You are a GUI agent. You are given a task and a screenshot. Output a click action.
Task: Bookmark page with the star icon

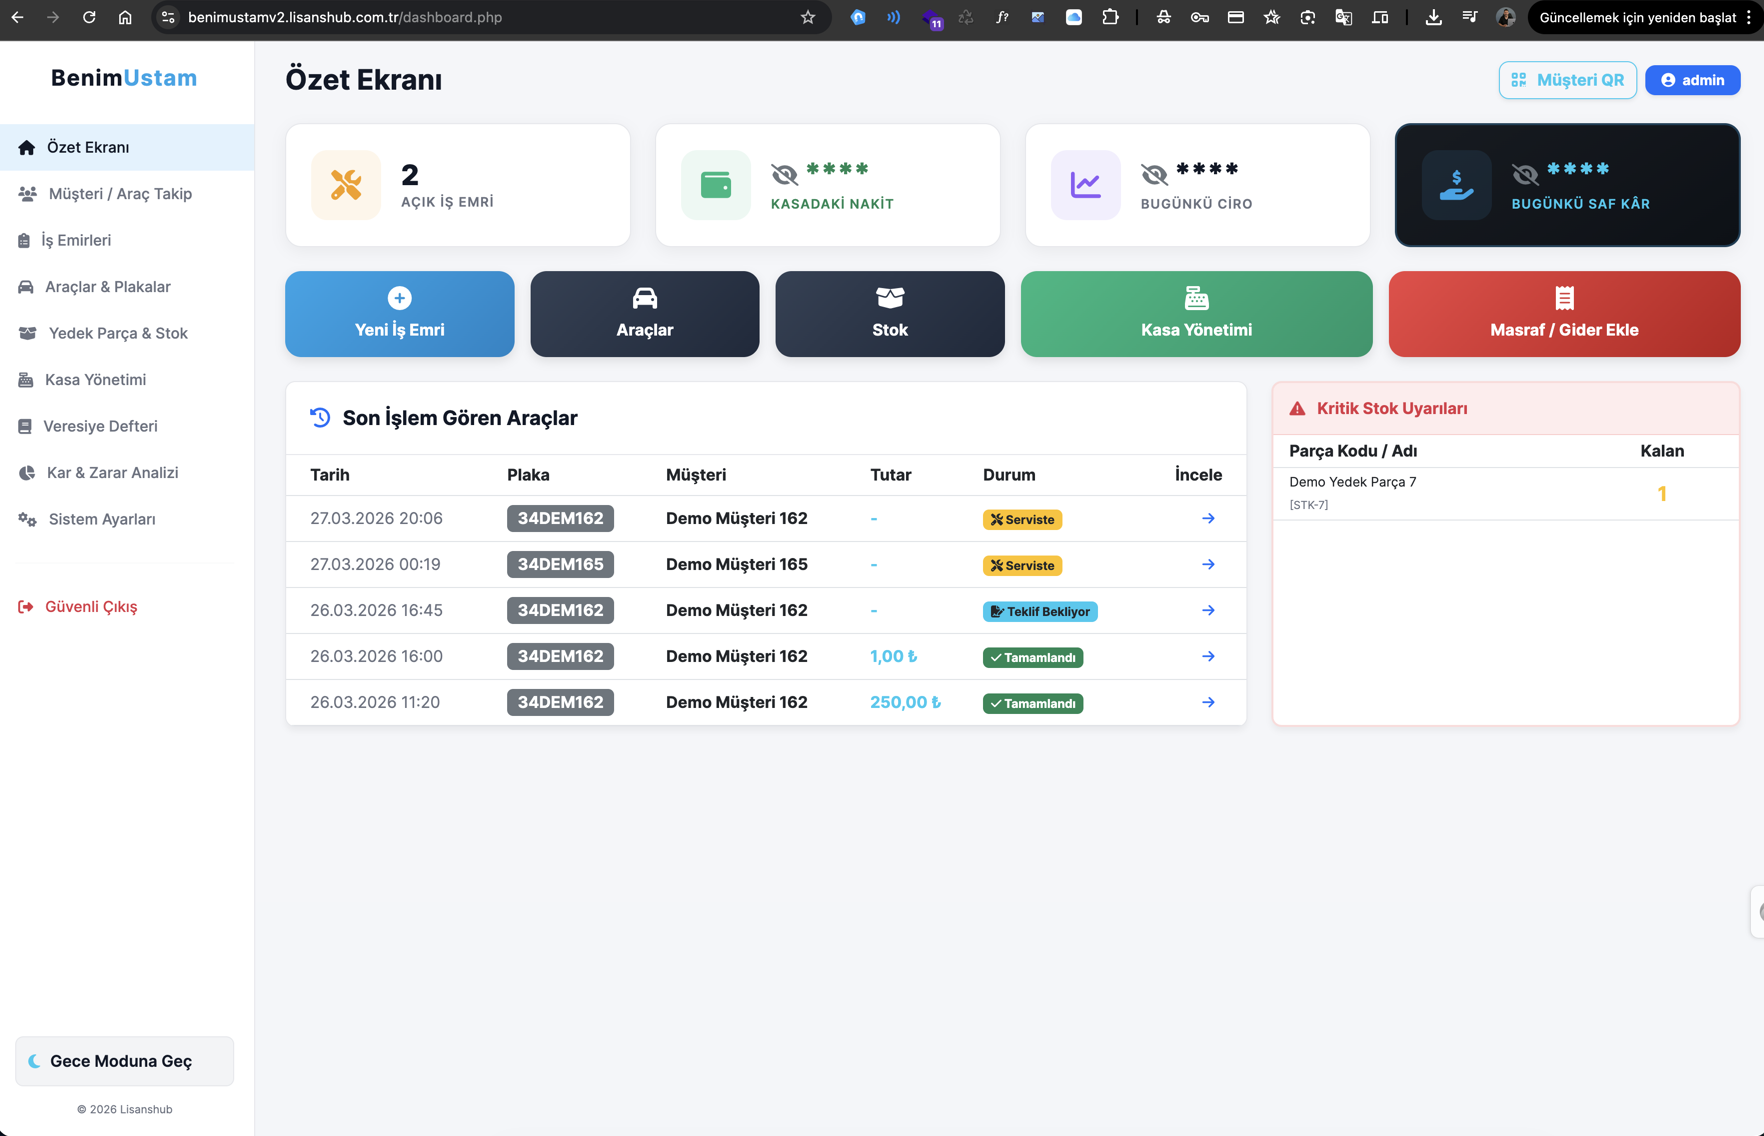click(x=808, y=17)
